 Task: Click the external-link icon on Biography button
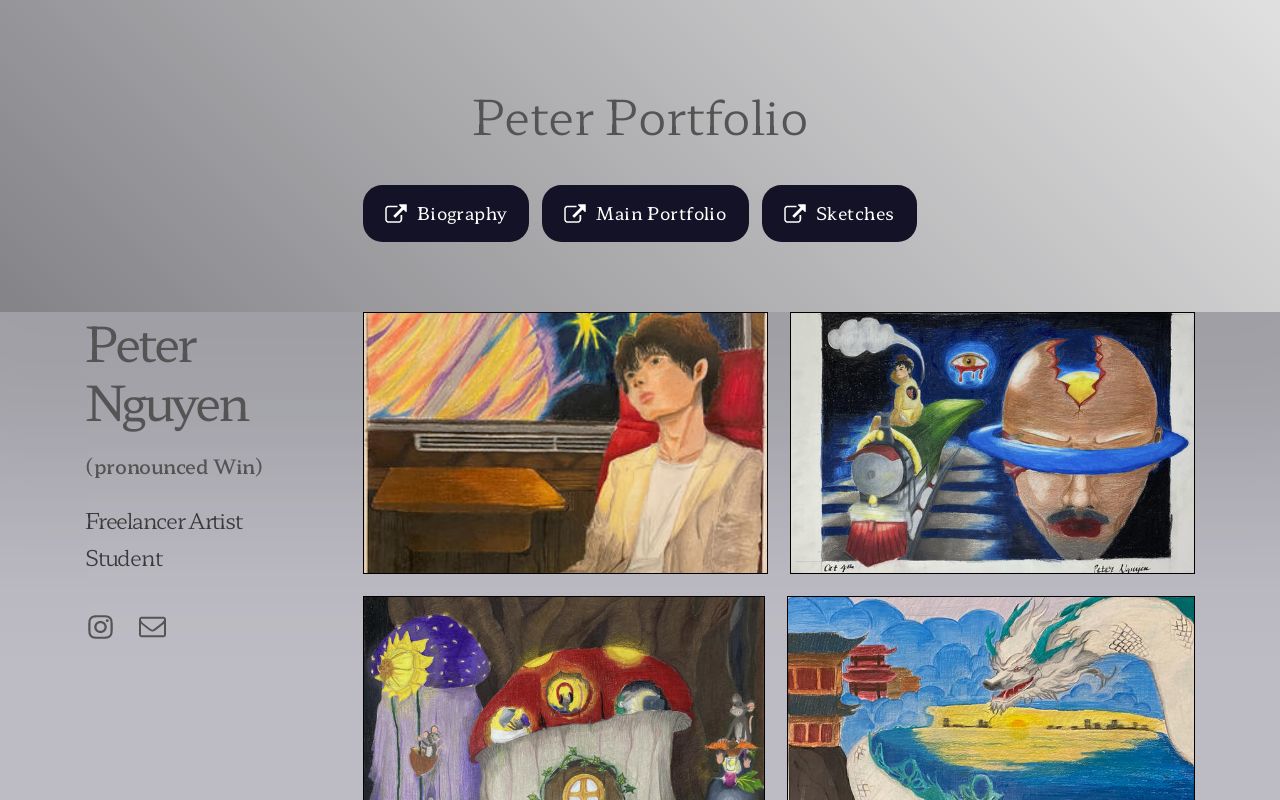[396, 213]
